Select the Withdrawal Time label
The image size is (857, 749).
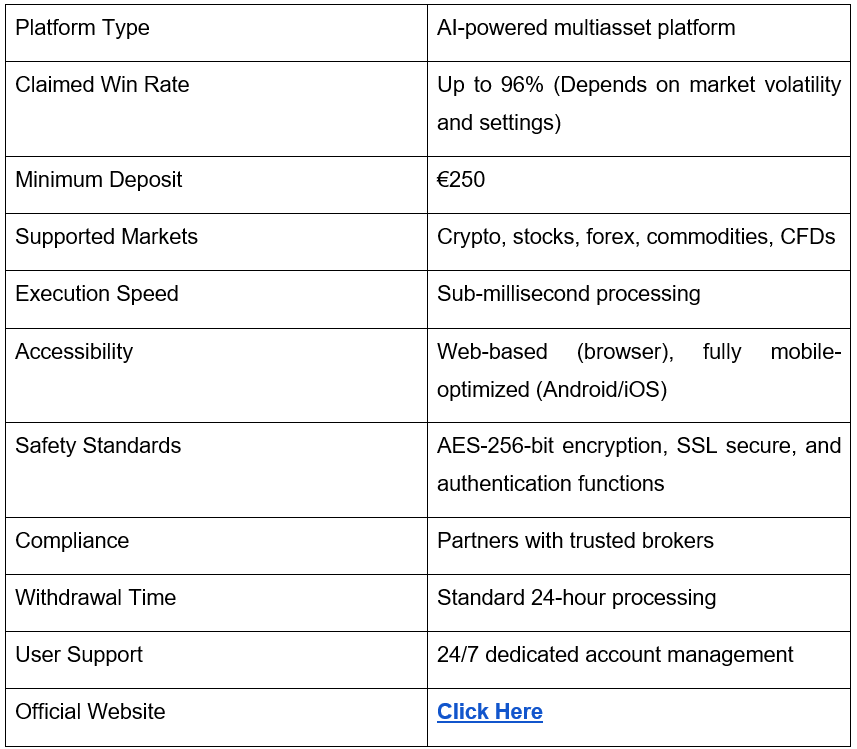(96, 598)
